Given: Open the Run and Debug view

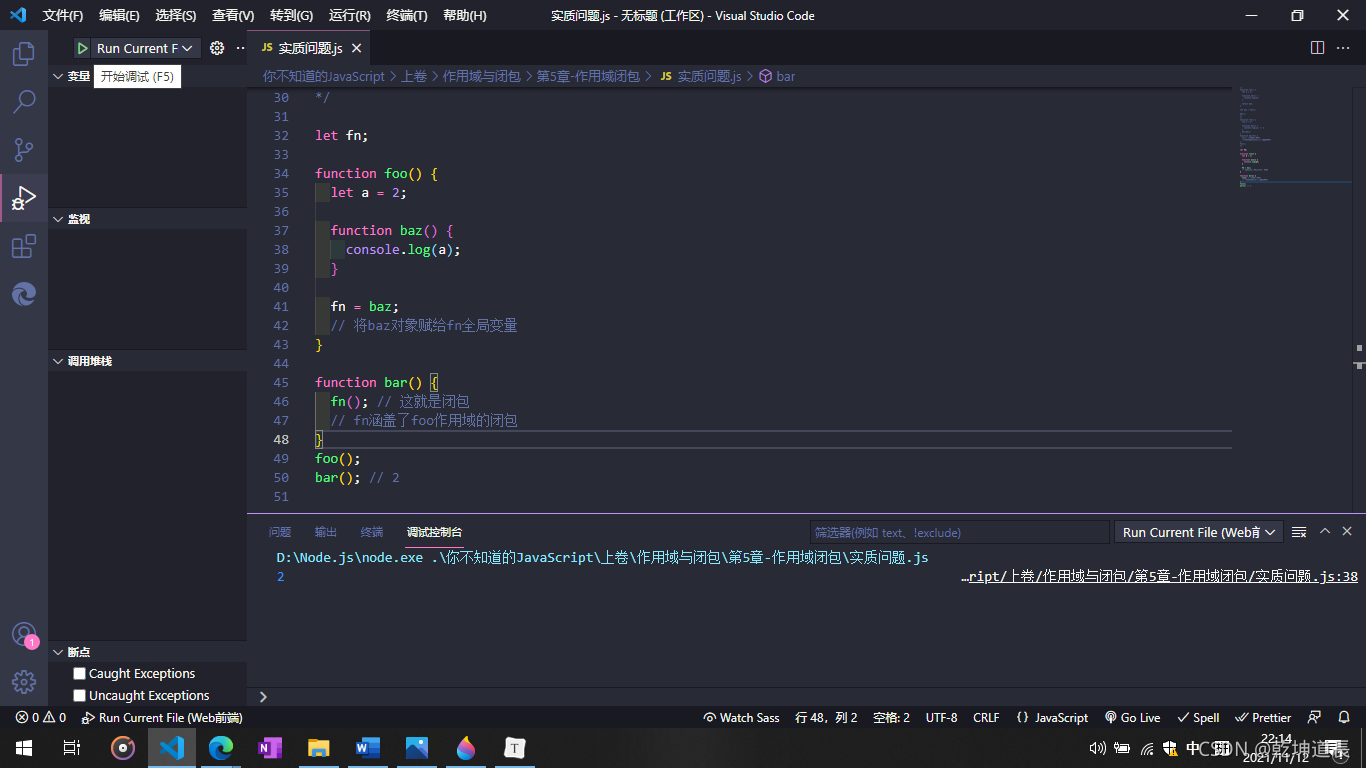Looking at the screenshot, I should click(24, 198).
